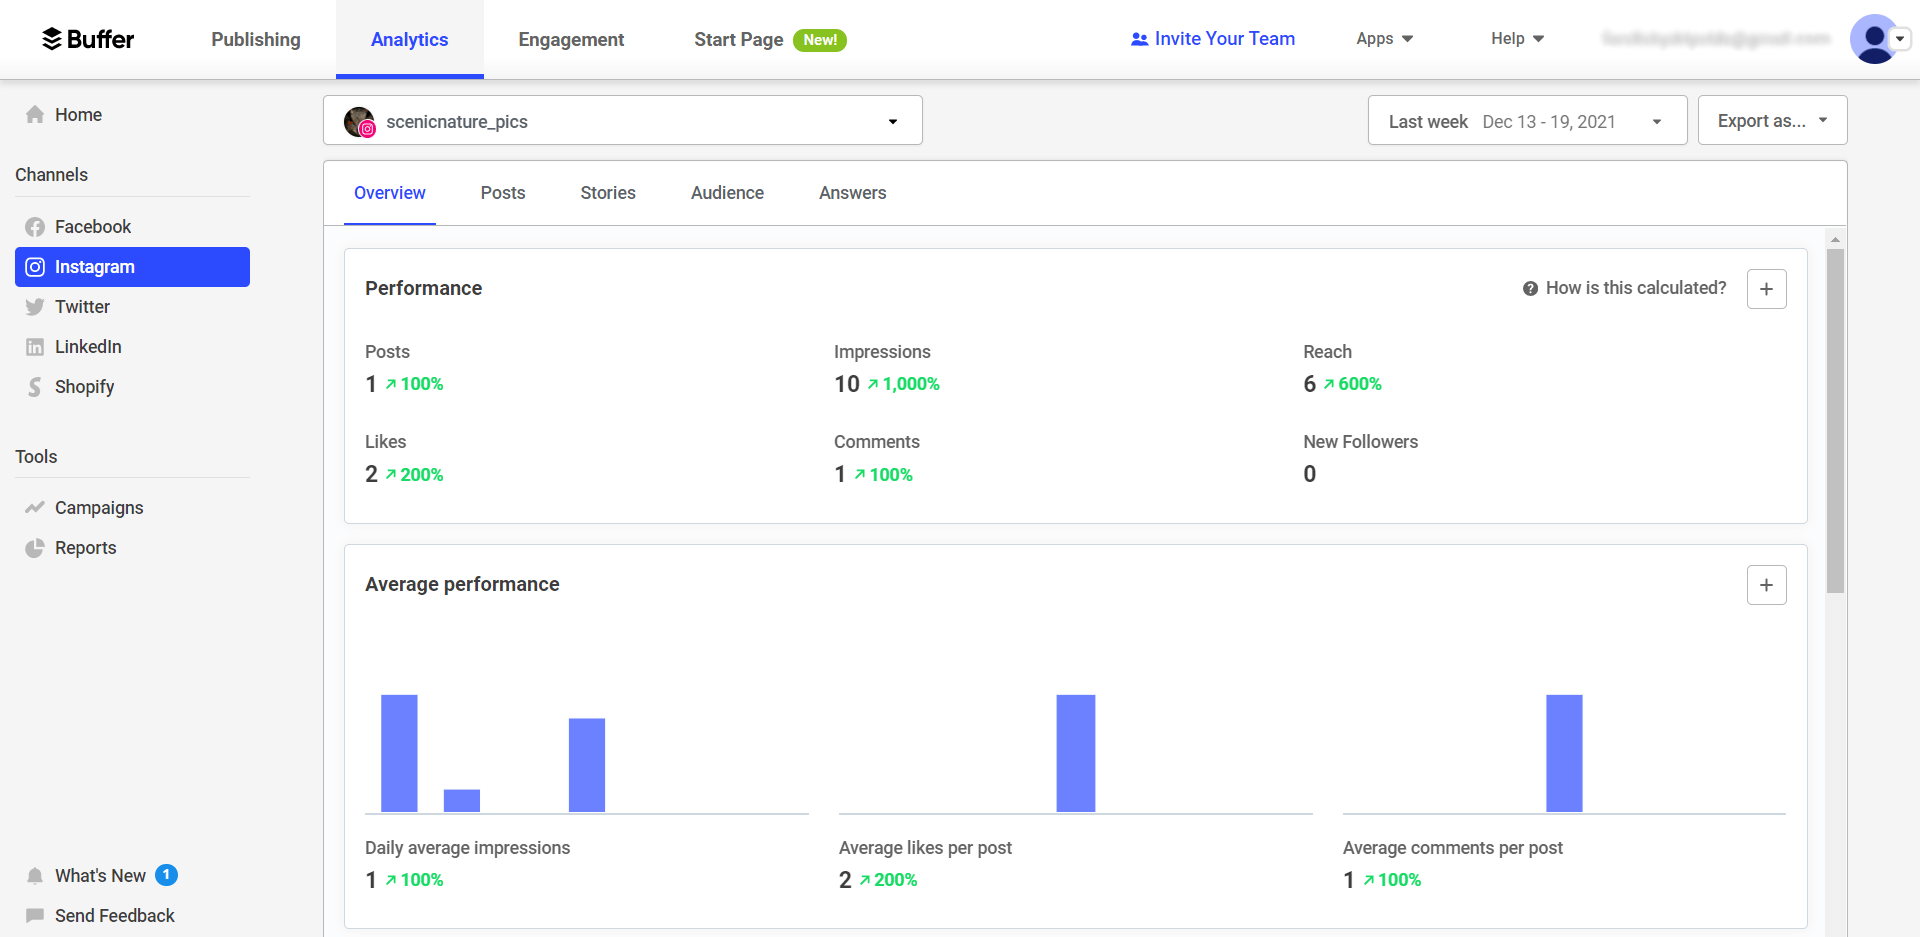Screen dimensions: 1920x937
Task: Click the Buffer logo
Action: click(87, 39)
